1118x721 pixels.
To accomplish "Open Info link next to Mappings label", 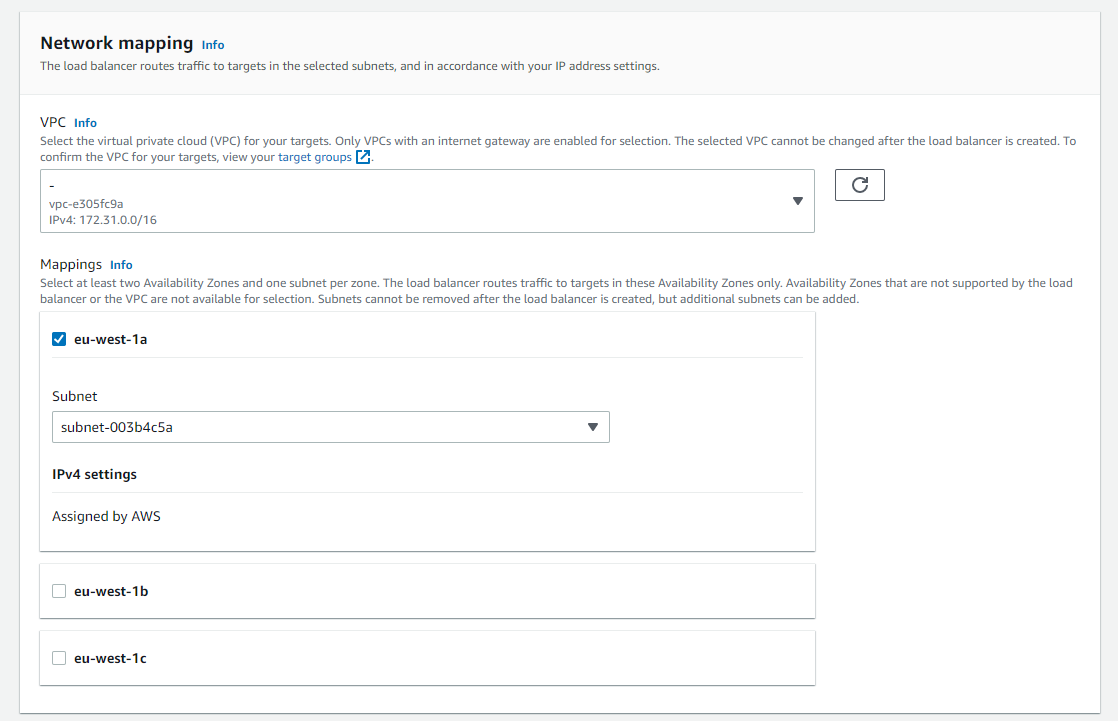I will pyautogui.click(x=121, y=265).
